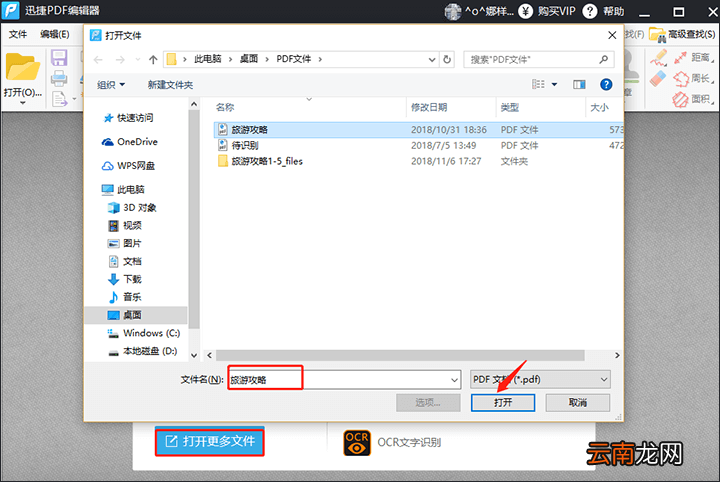Viewport: 720px width, 482px height.
Task: Expand the recent locations dropdown arrow
Action: click(138, 60)
